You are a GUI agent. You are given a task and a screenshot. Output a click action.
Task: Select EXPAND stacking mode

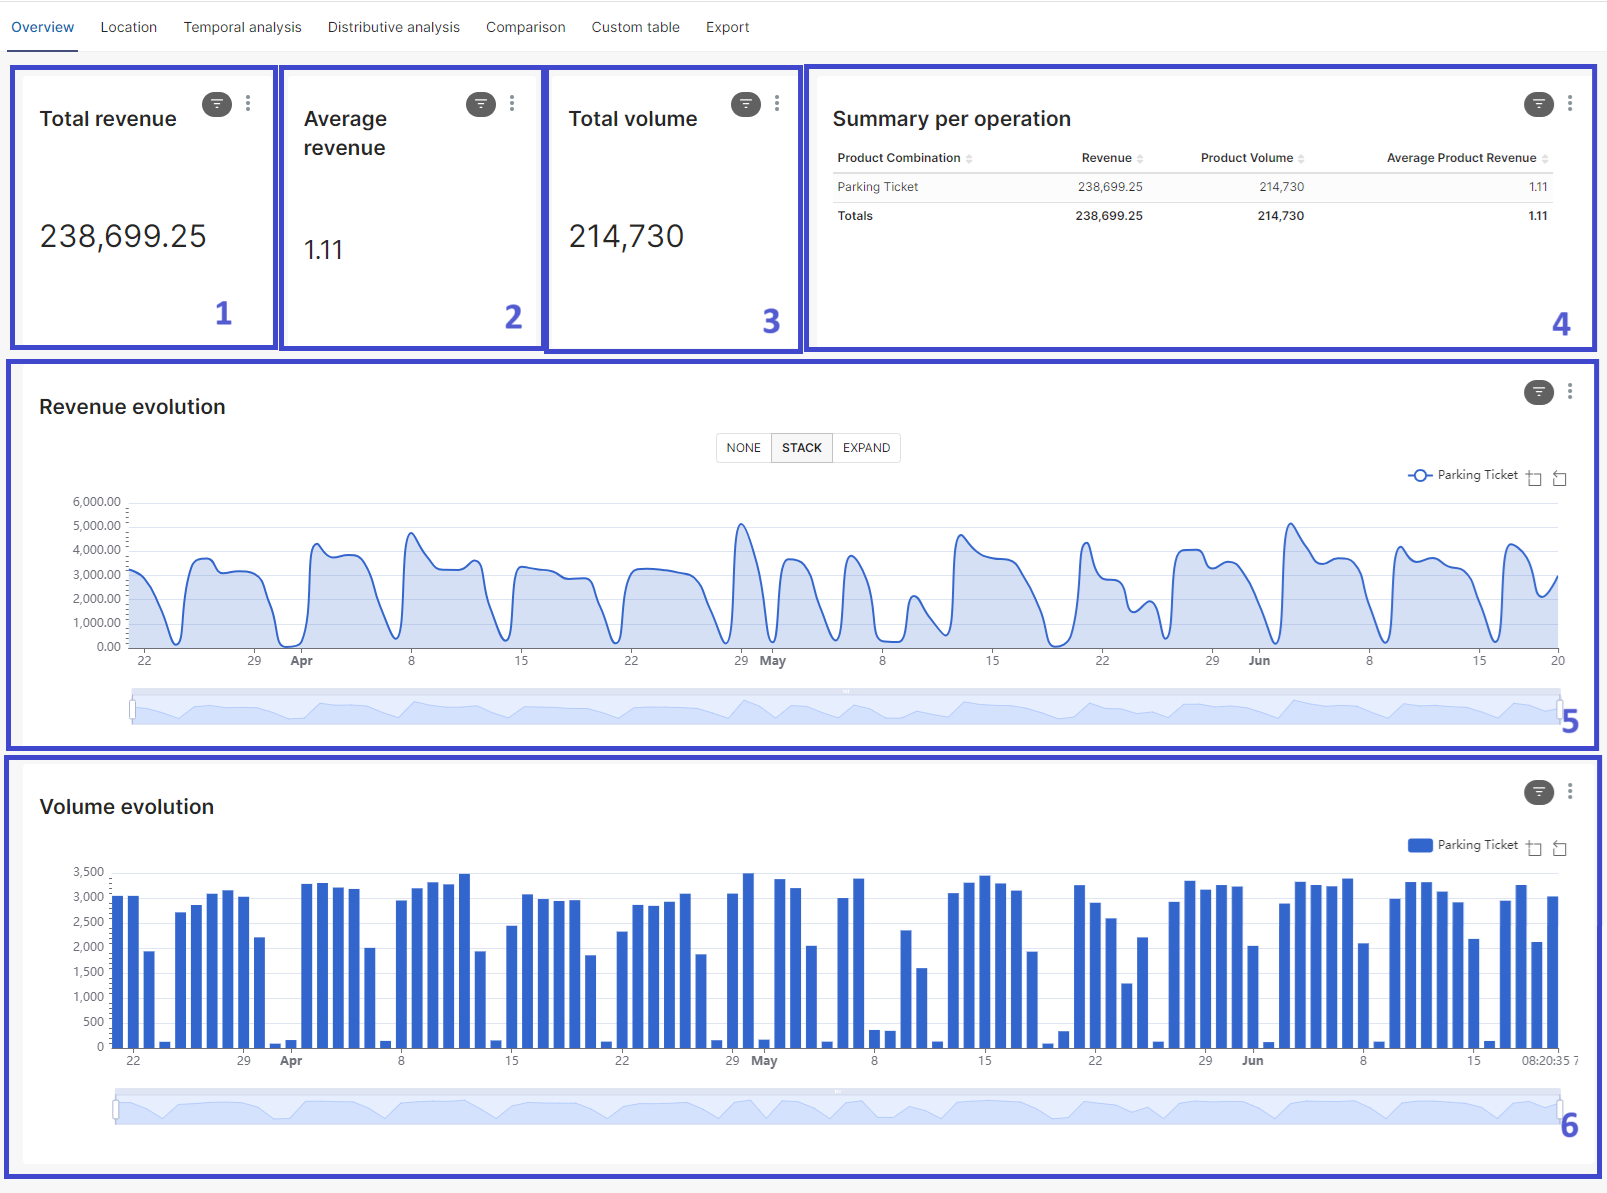[866, 448]
